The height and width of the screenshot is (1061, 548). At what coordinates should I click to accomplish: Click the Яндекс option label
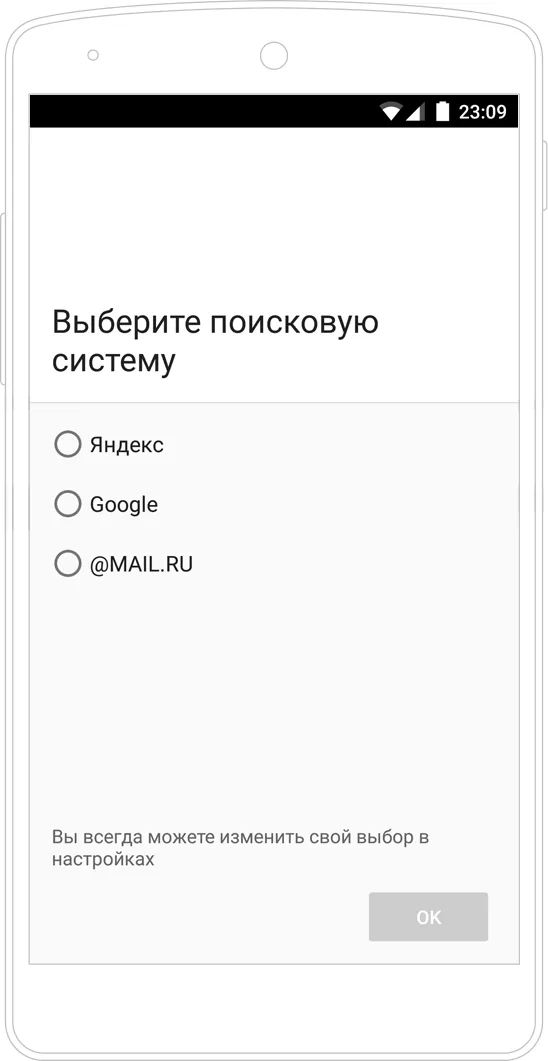click(x=127, y=445)
